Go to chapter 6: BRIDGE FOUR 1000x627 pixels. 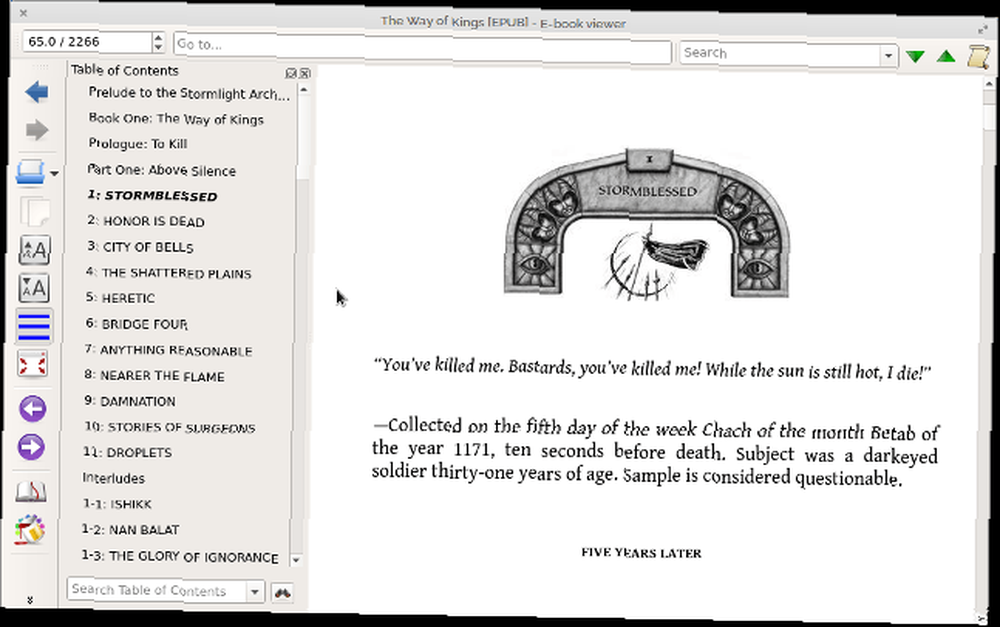pos(136,324)
